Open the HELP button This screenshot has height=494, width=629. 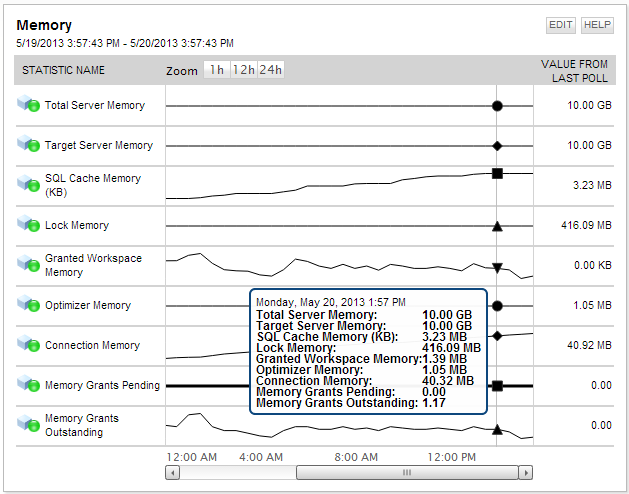pyautogui.click(x=597, y=25)
